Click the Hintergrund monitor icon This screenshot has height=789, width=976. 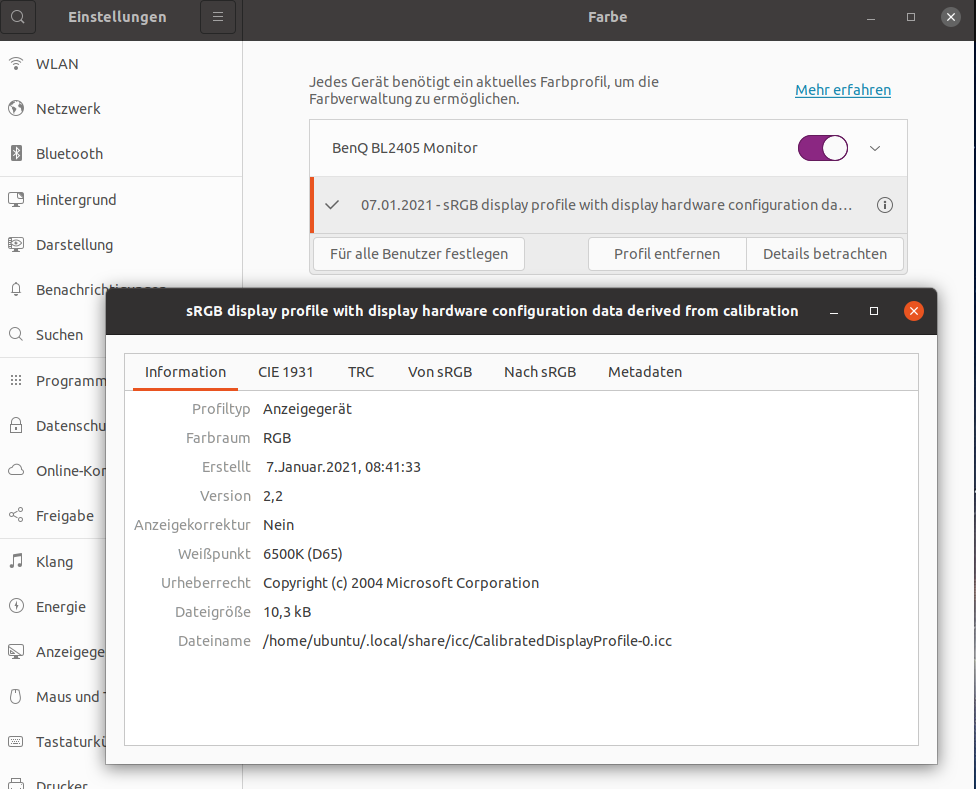coord(16,199)
